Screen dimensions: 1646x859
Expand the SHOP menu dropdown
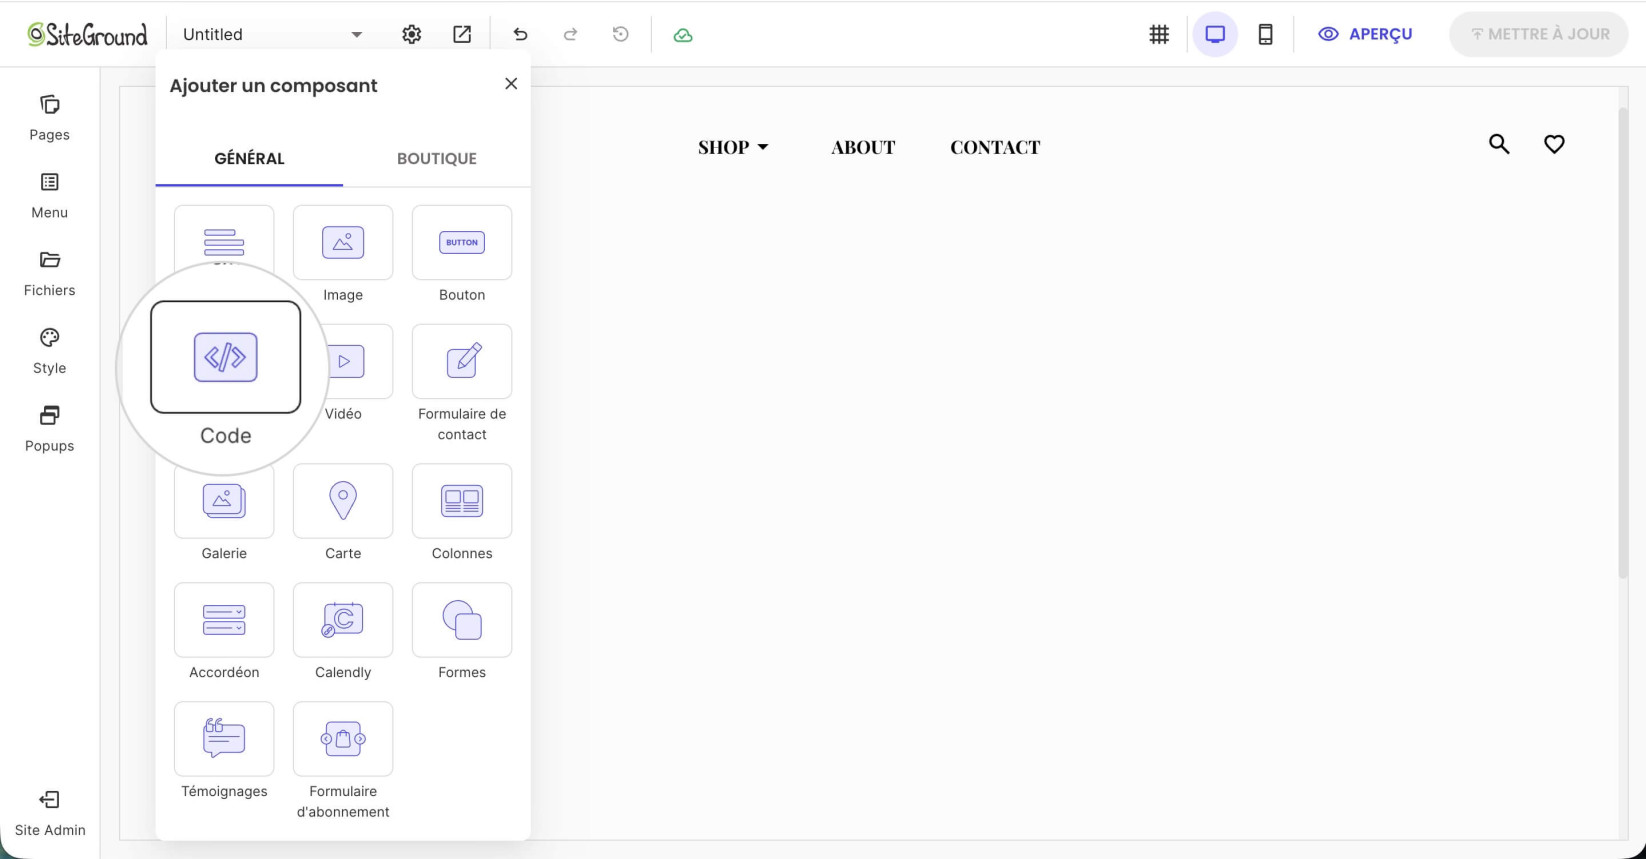733,147
